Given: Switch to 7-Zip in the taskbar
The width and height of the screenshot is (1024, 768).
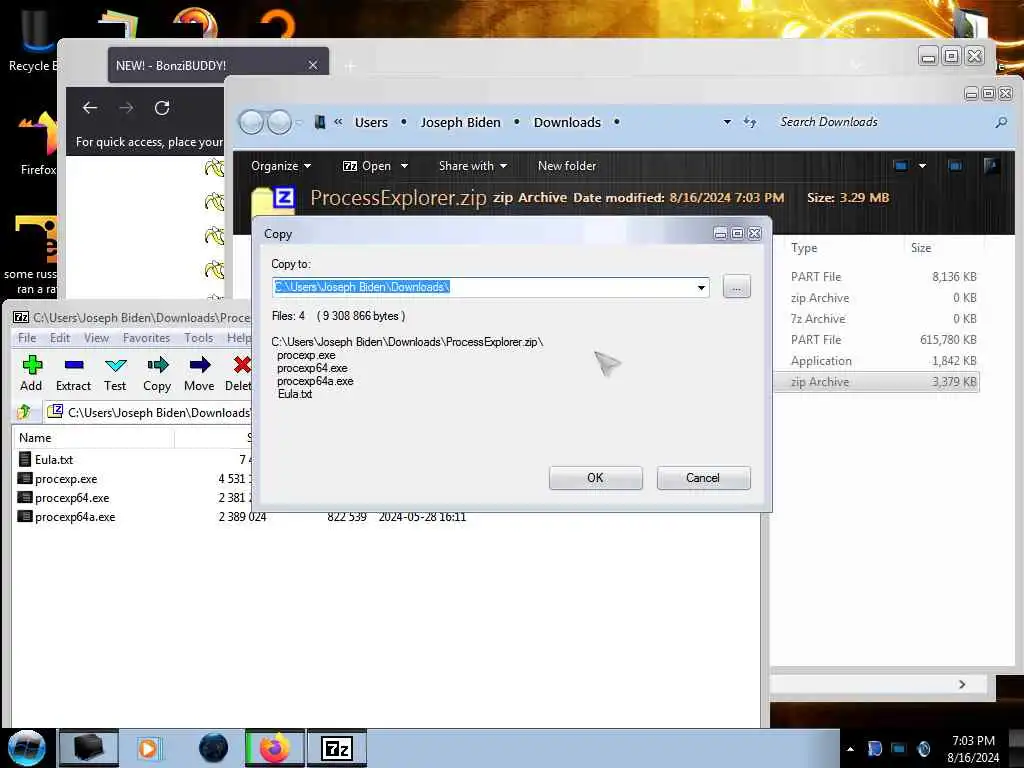Looking at the screenshot, I should [x=337, y=748].
